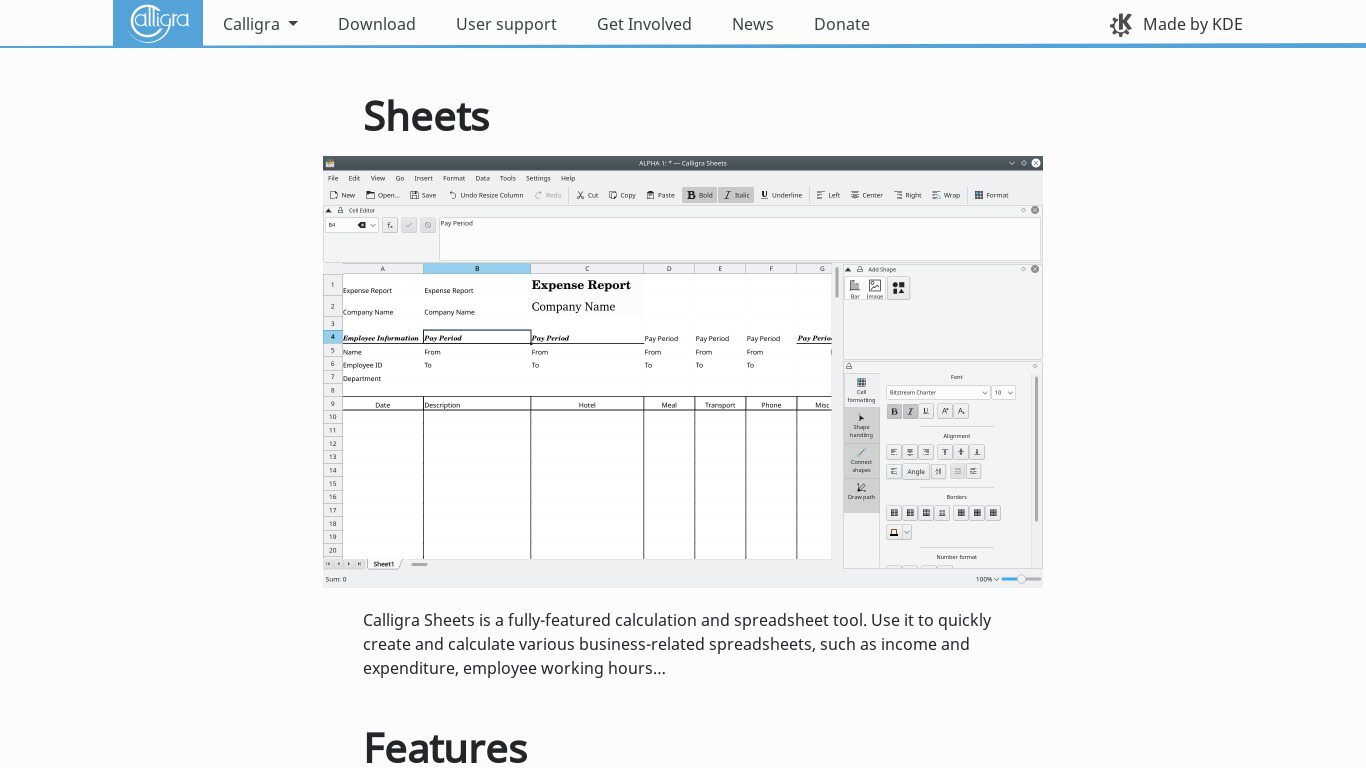This screenshot has height=768, width=1366.
Task: Open the Data menu
Action: 482,178
